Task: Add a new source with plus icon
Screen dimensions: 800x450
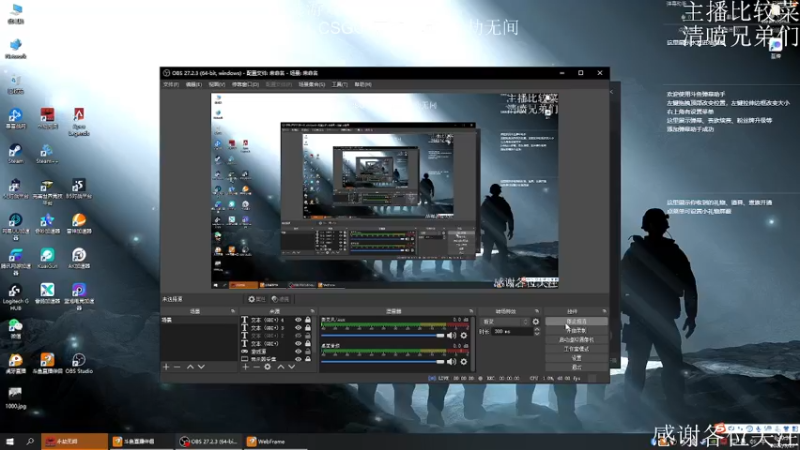Action: click(245, 367)
